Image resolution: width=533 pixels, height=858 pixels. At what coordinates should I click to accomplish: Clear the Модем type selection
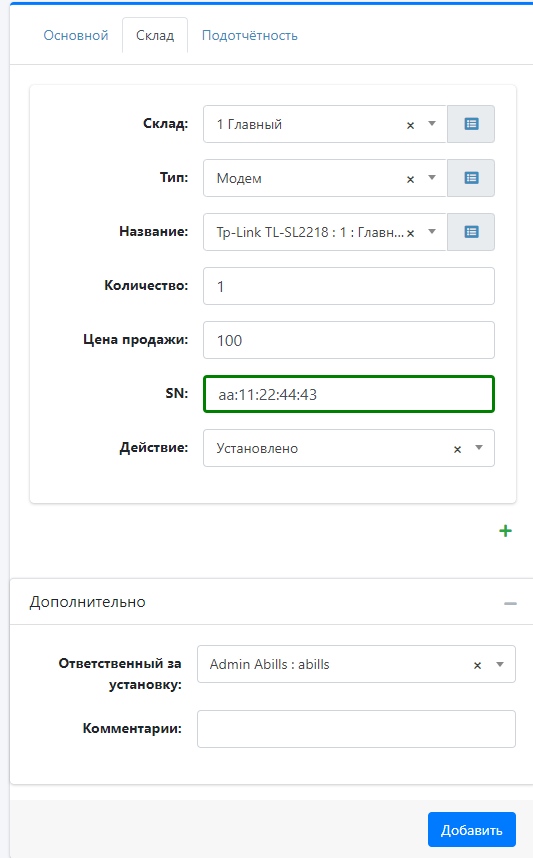(410, 179)
